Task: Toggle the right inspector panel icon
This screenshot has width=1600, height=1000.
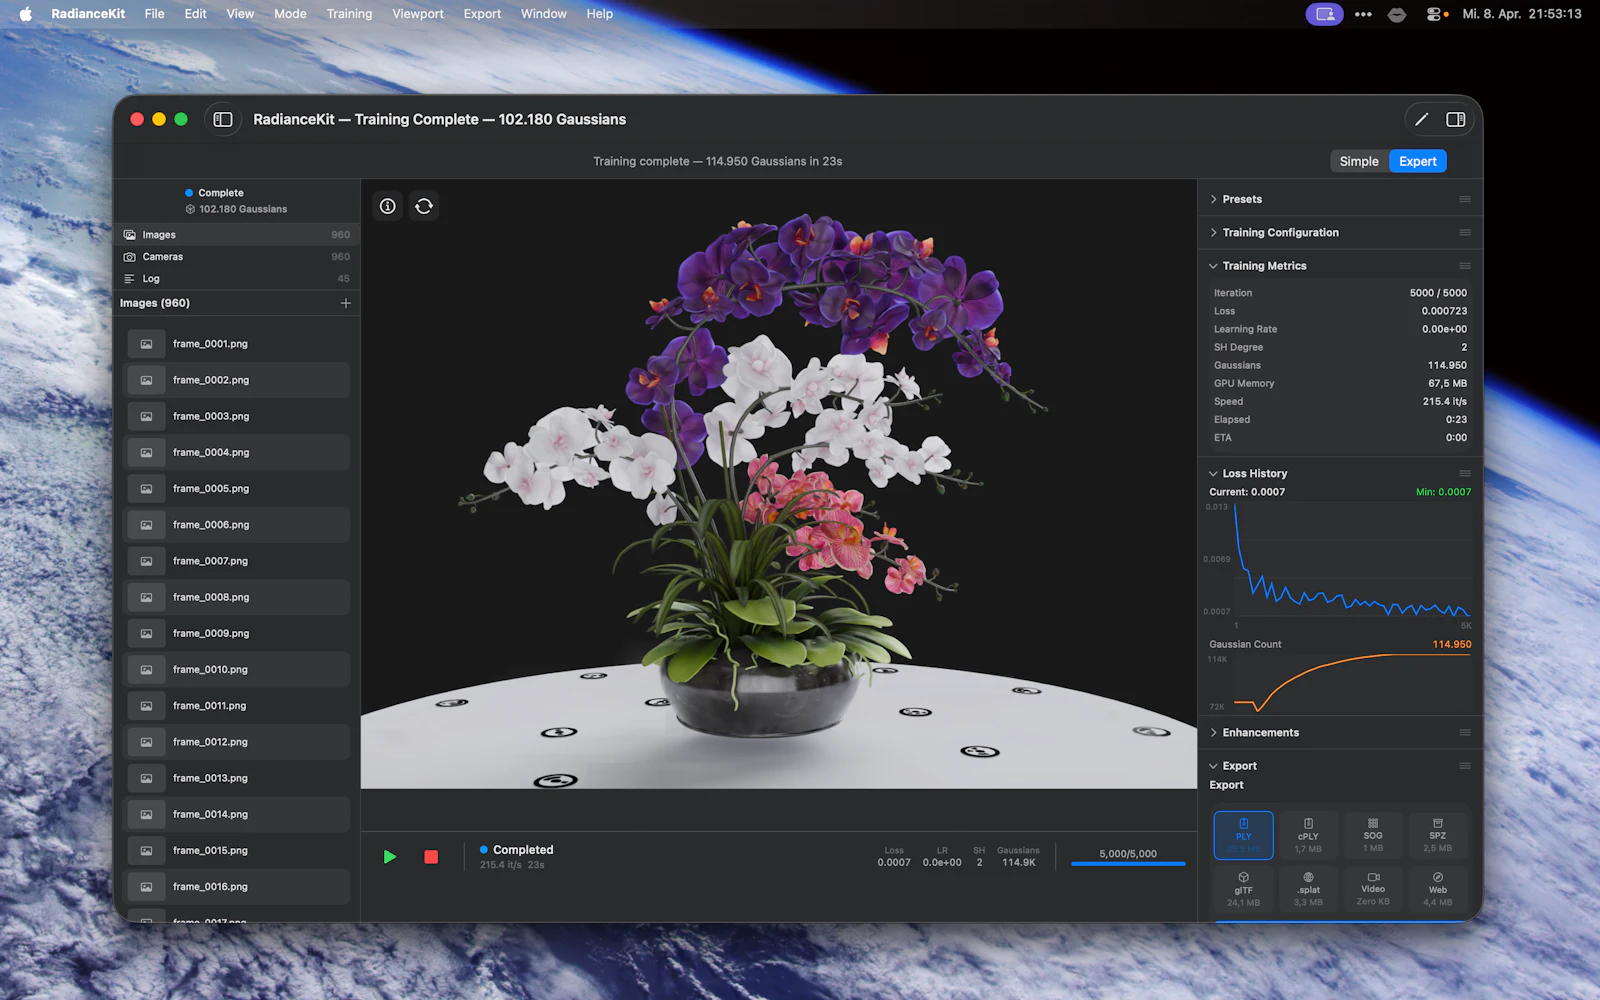Action: pos(1455,119)
